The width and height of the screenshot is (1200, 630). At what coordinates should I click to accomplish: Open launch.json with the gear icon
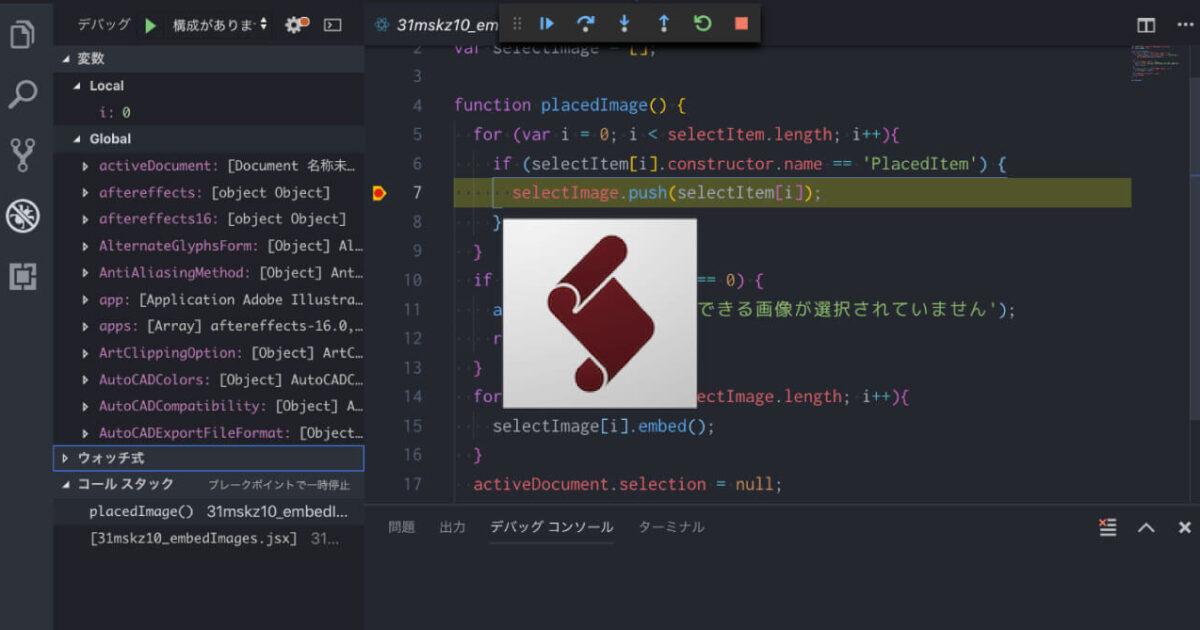(x=296, y=24)
